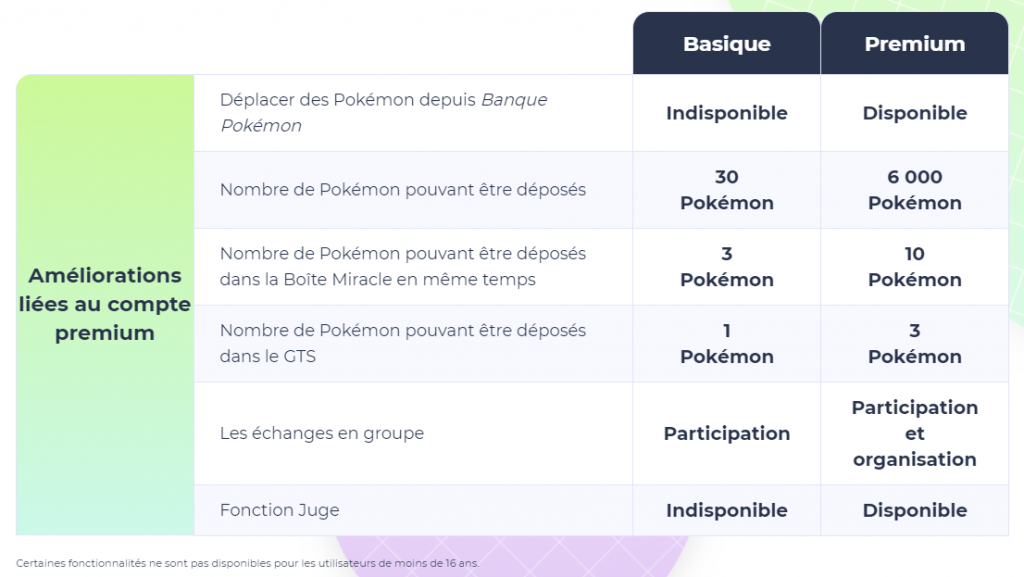Select the Basique column header
This screenshot has width=1024, height=577.
tap(726, 43)
